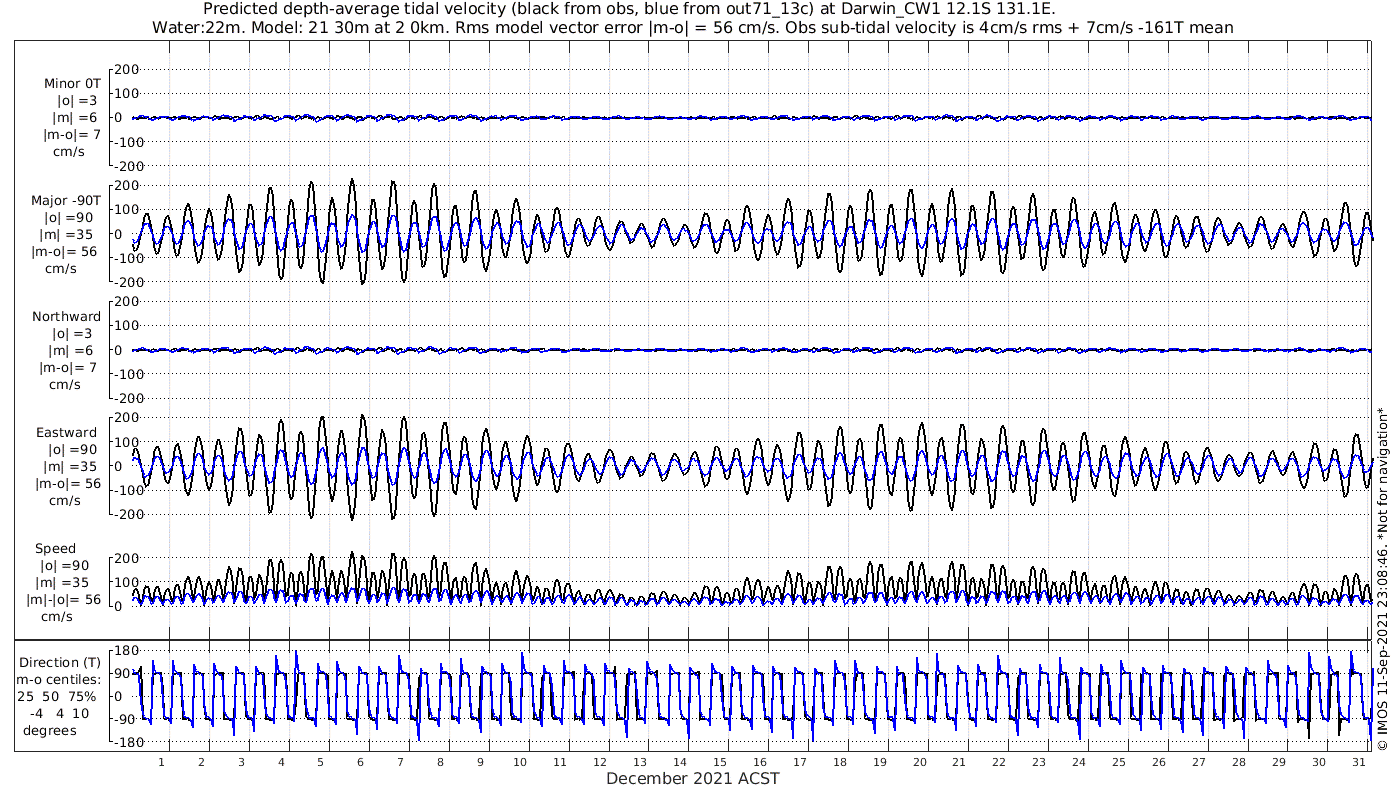Click day 17 on the date axis
1400x800 pixels.
click(799, 762)
